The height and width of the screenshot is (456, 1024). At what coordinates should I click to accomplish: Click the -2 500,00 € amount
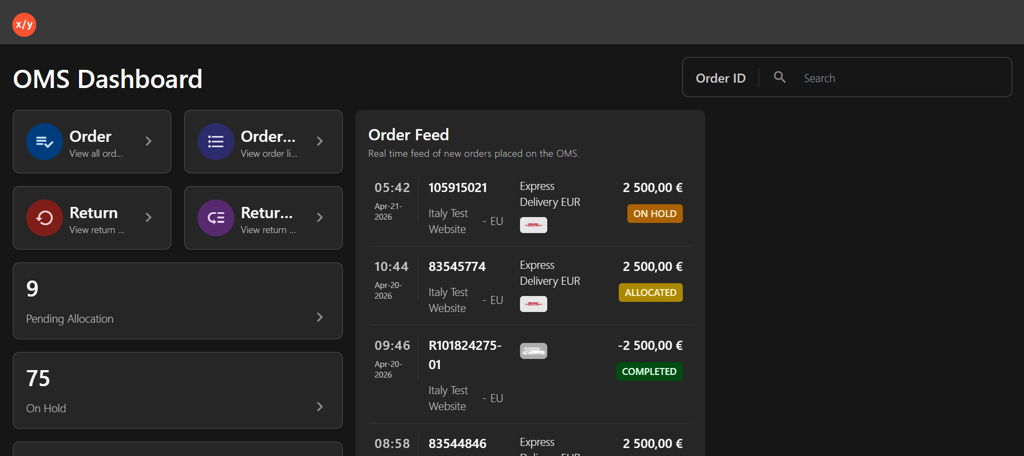650,346
